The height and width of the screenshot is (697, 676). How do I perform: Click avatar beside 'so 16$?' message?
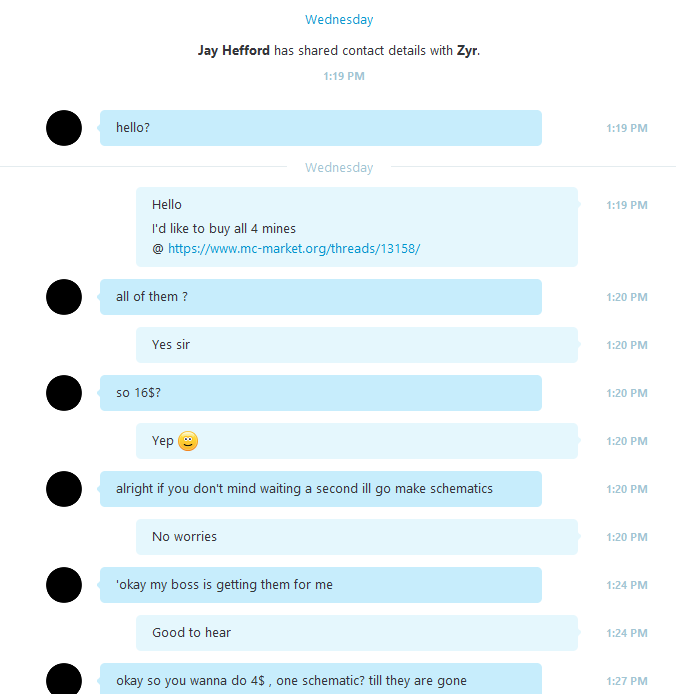[x=64, y=393]
